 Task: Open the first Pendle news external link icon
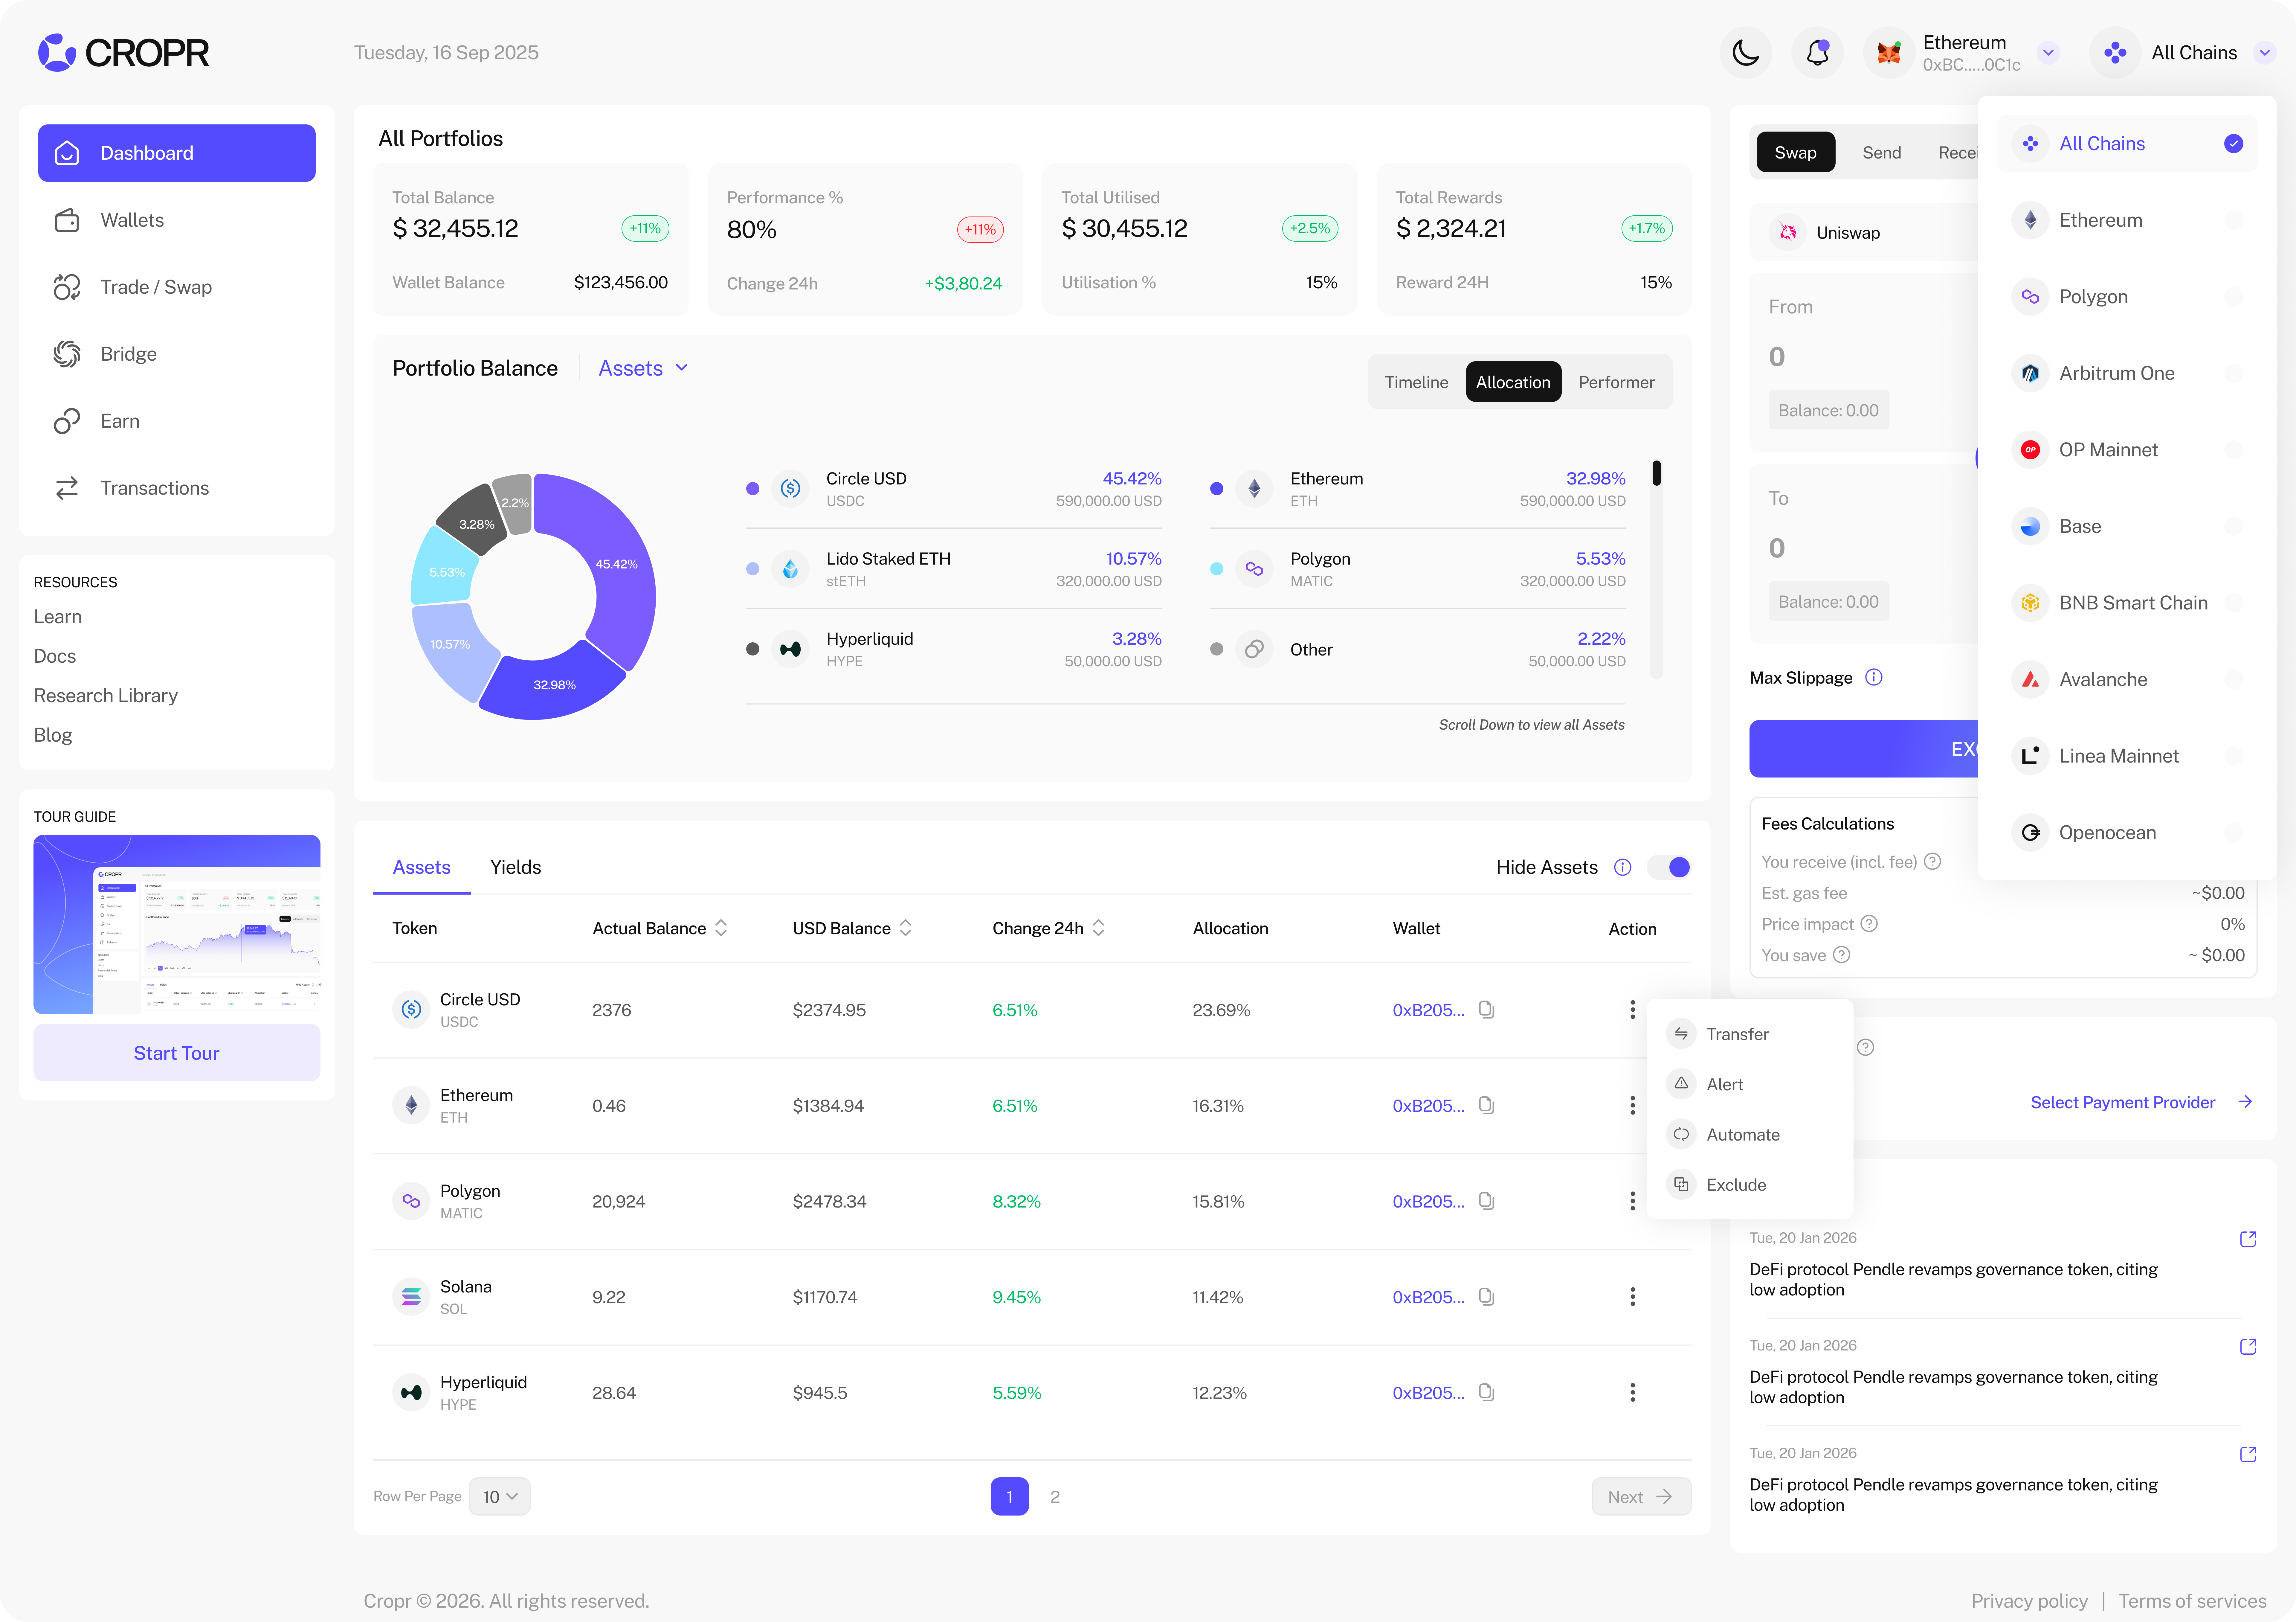[x=2248, y=1239]
